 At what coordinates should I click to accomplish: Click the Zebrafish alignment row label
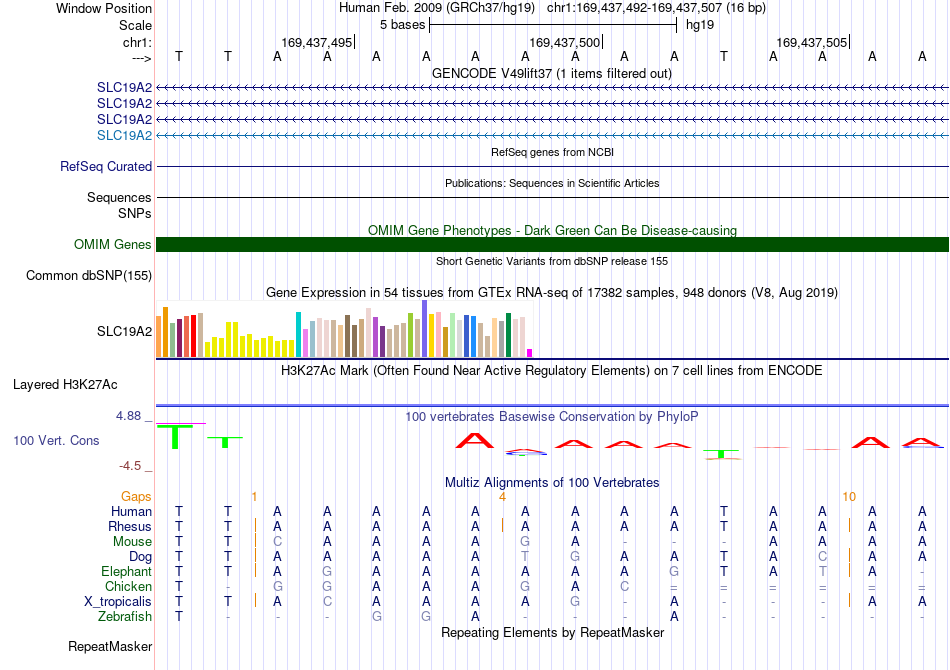125,617
